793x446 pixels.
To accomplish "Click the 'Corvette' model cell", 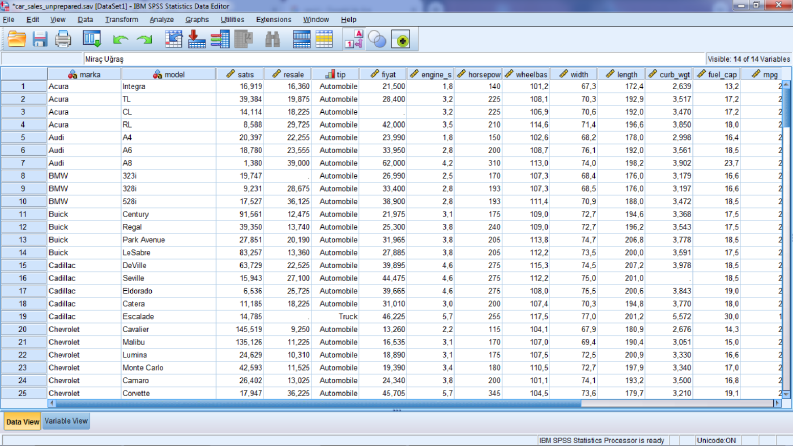I will [x=168, y=393].
